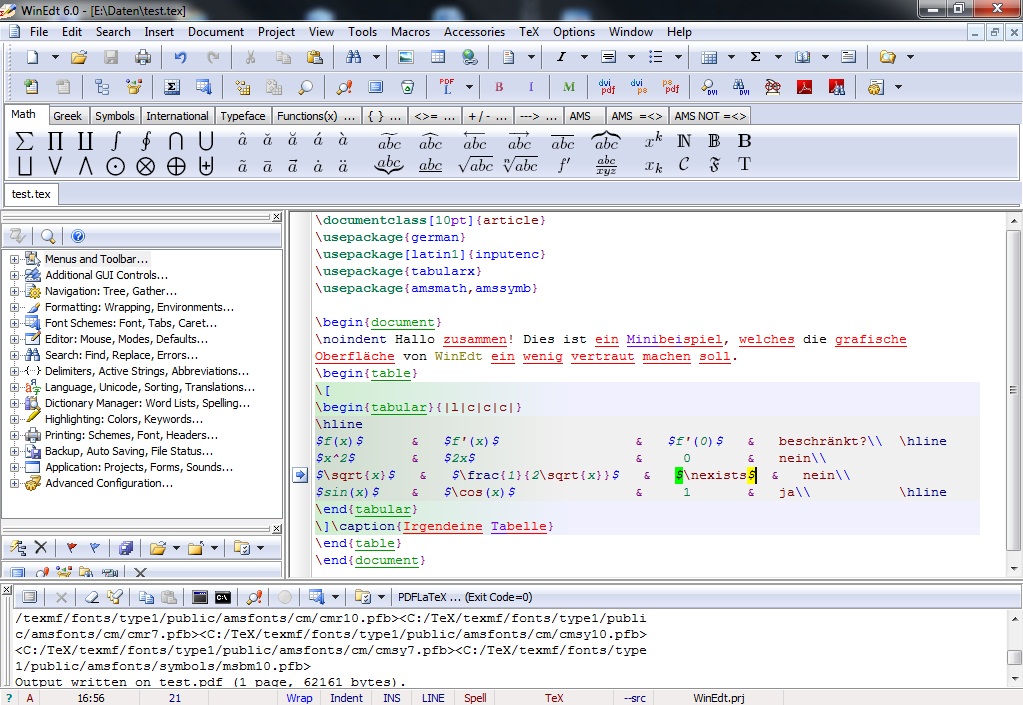This screenshot has width=1023, height=705.
Task: Click the dvi to pdf conversion icon
Action: (606, 87)
